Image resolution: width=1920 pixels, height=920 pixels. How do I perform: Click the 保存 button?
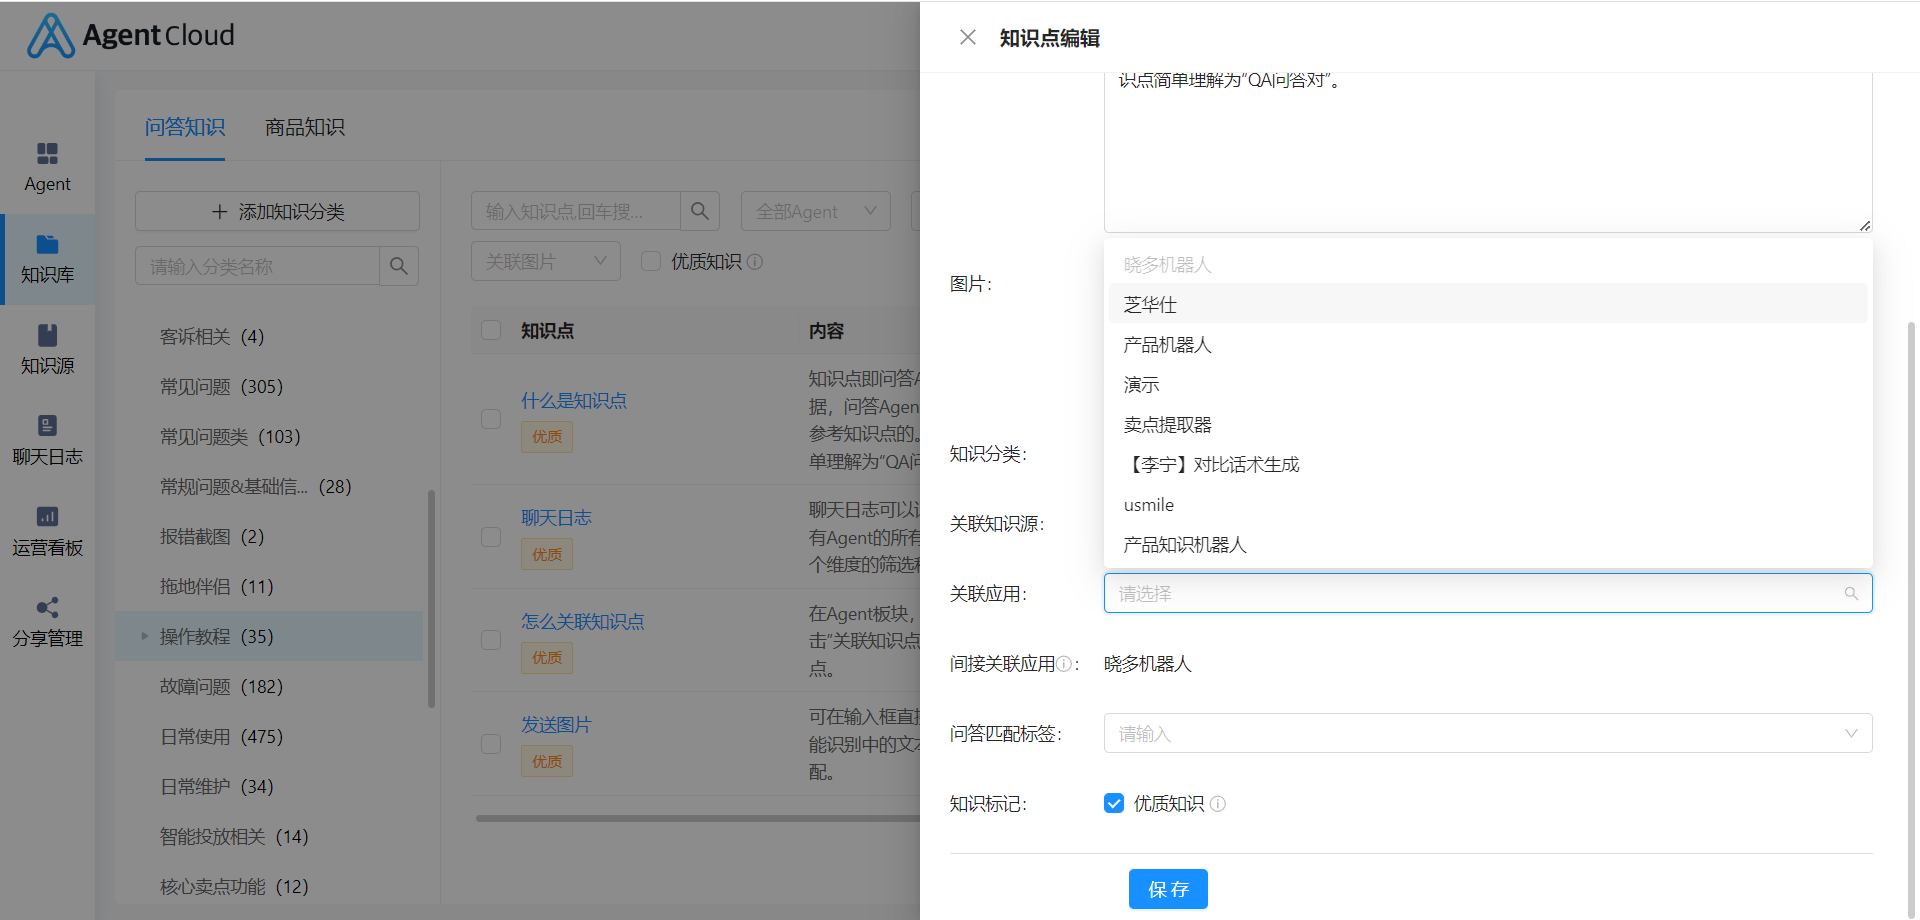point(1168,889)
